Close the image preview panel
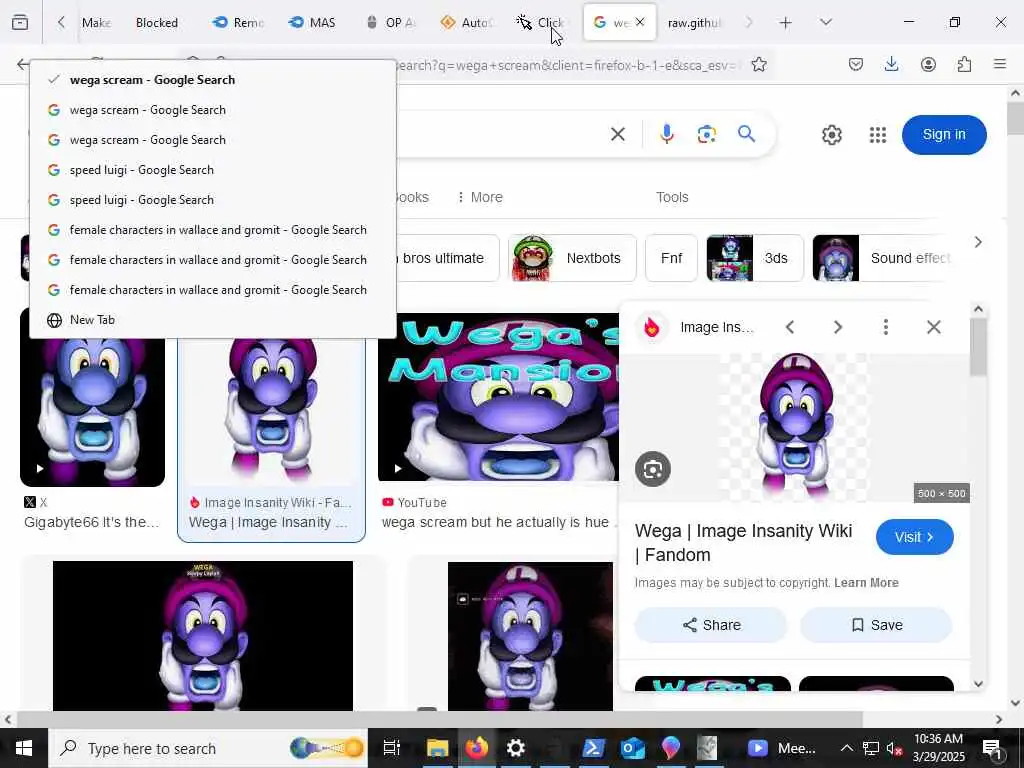The image size is (1024, 768). click(x=934, y=327)
